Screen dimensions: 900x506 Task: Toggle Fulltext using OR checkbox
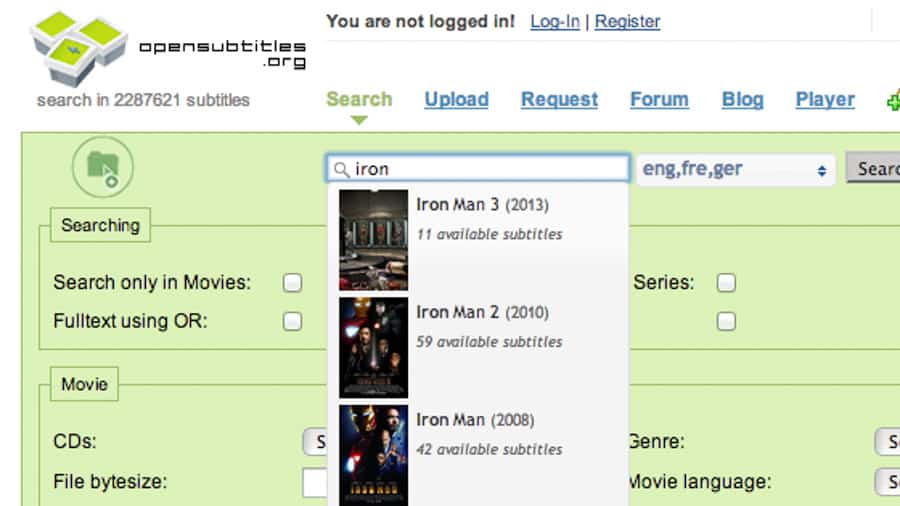(x=292, y=321)
